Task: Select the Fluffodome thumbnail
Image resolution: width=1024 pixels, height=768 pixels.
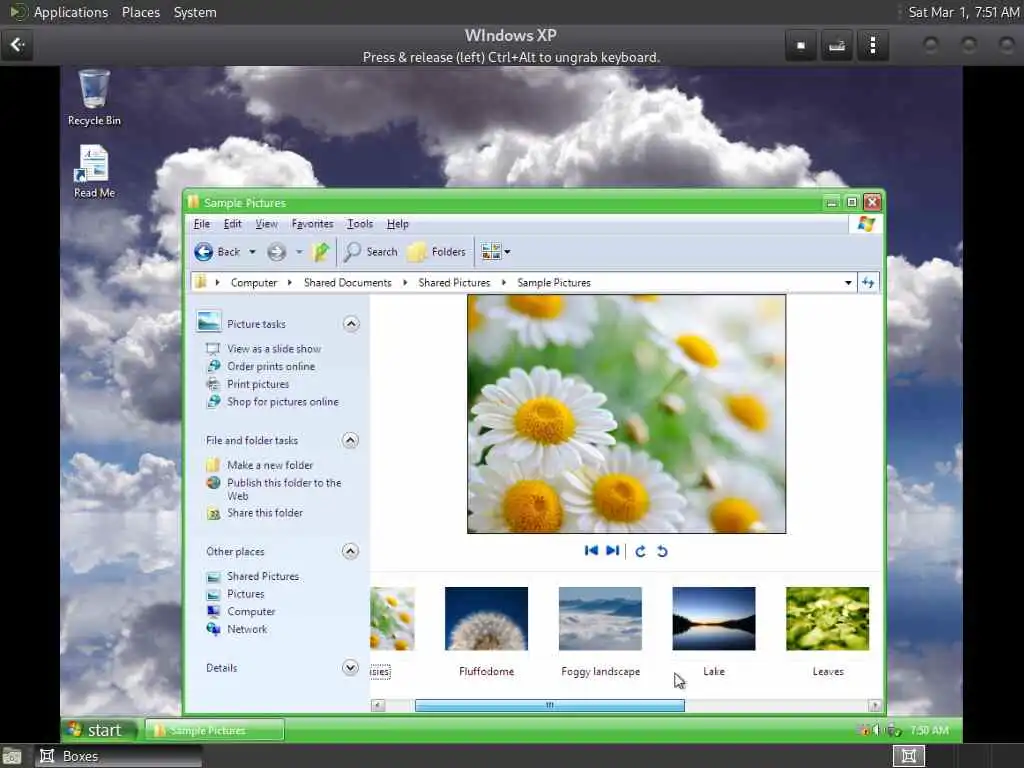Action: [487, 618]
